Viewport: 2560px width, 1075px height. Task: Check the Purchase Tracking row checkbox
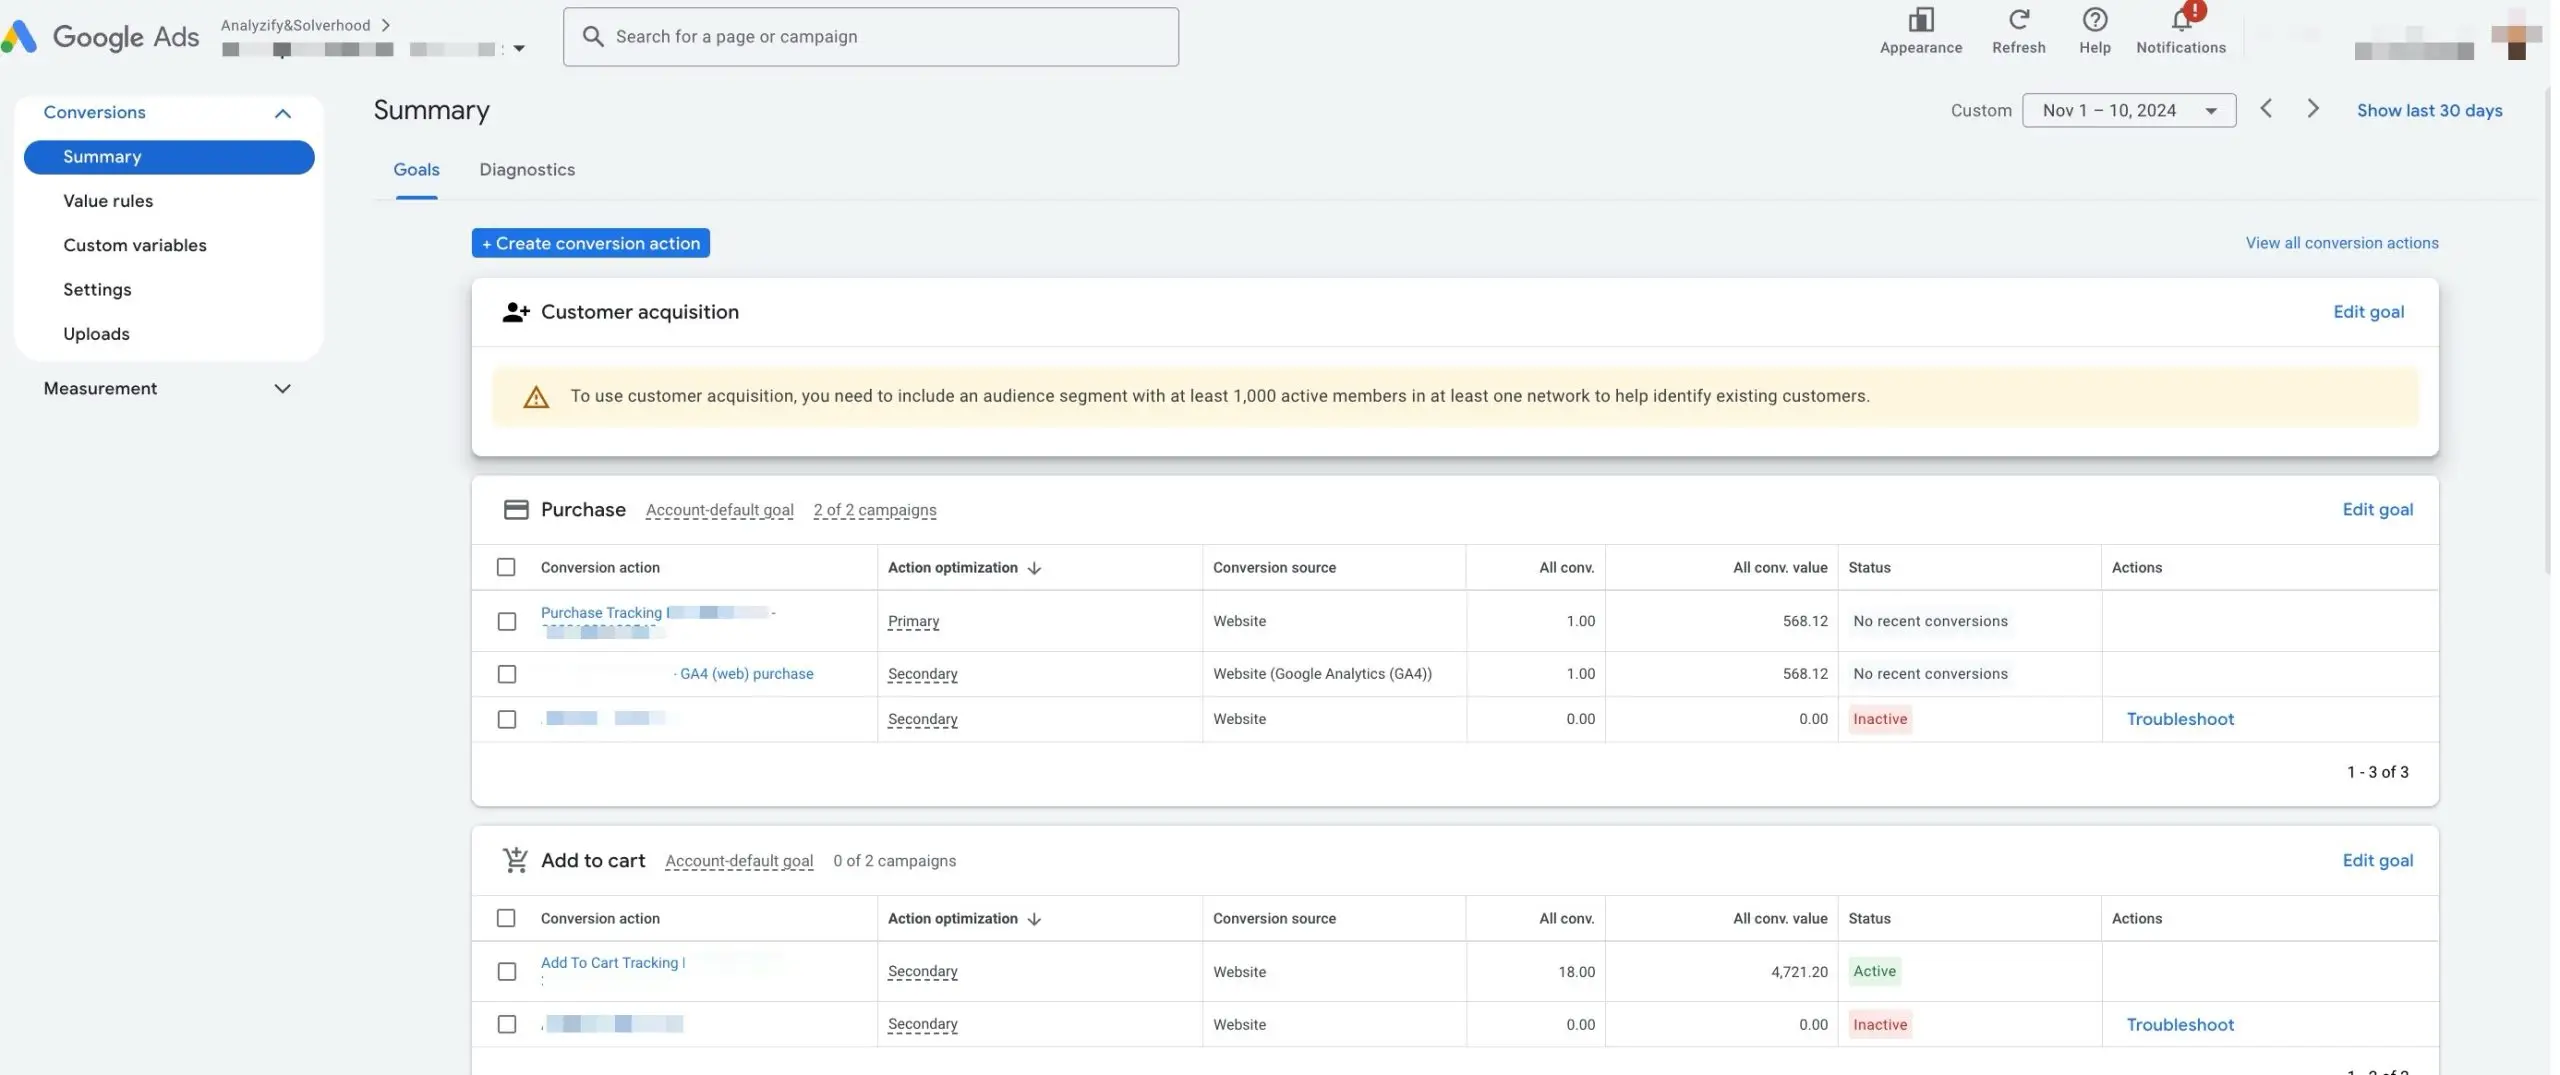506,621
